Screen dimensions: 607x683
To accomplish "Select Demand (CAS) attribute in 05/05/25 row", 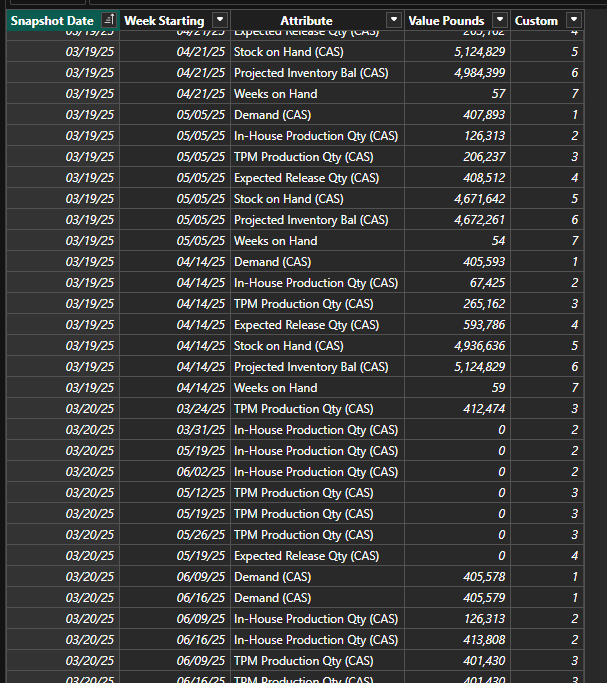I will (273, 115).
